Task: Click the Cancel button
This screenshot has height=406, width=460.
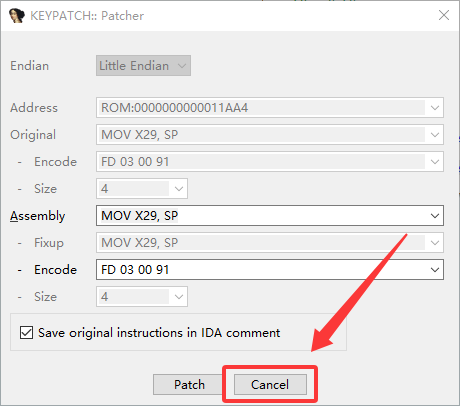Action: pyautogui.click(x=270, y=385)
